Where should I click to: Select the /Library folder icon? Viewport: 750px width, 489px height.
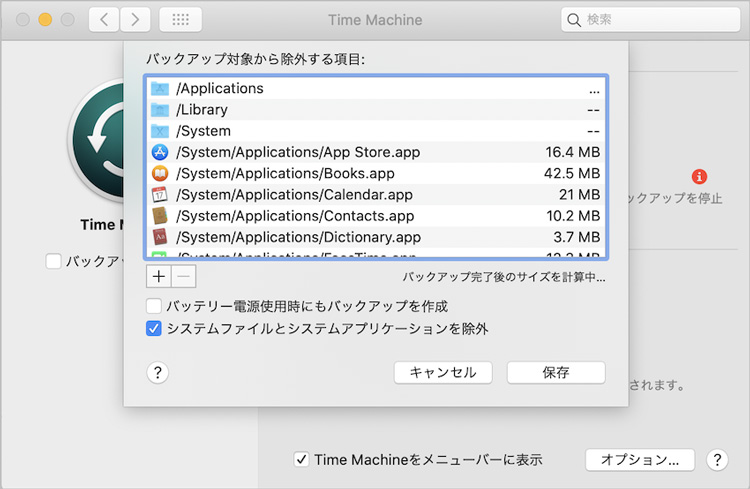[x=160, y=110]
